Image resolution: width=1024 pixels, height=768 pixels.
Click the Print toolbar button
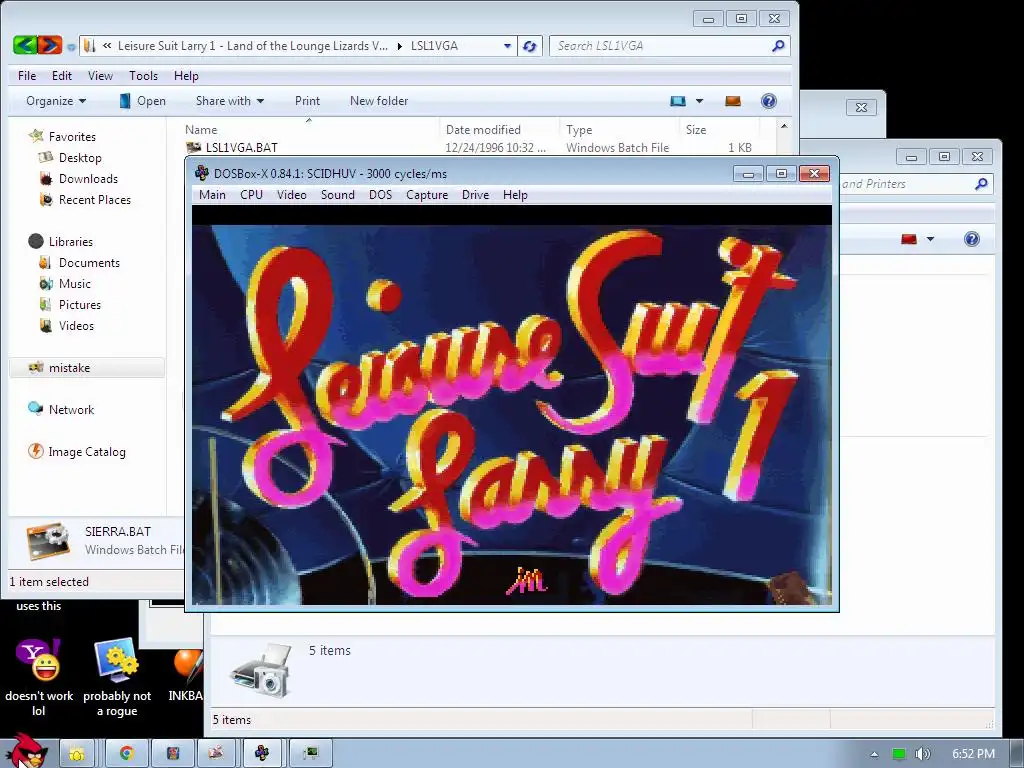[x=307, y=101]
